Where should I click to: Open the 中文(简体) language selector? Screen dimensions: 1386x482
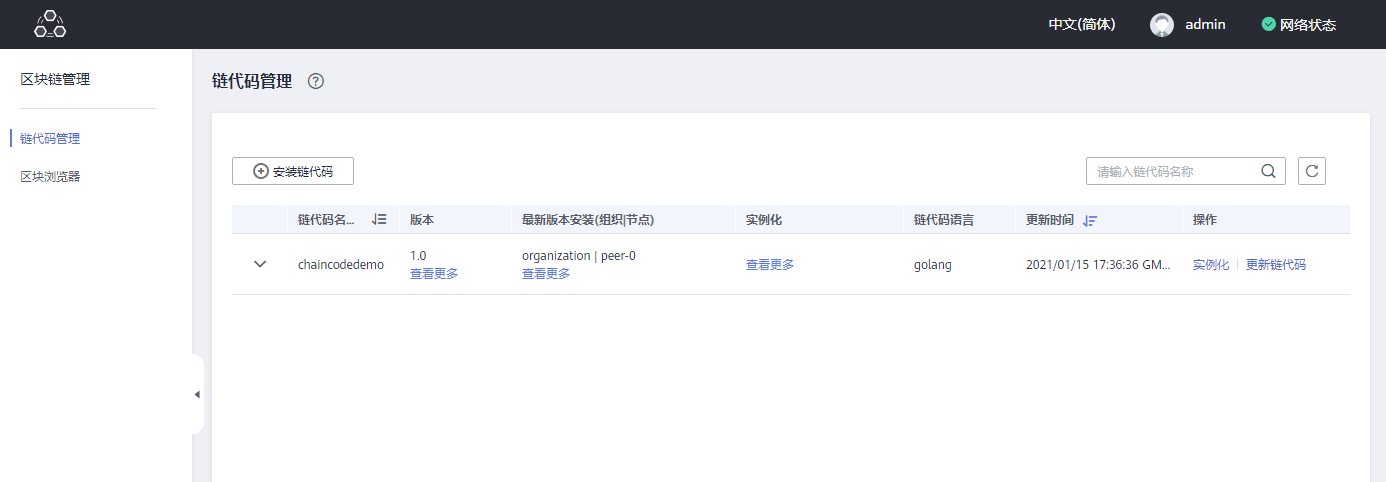1081,25
